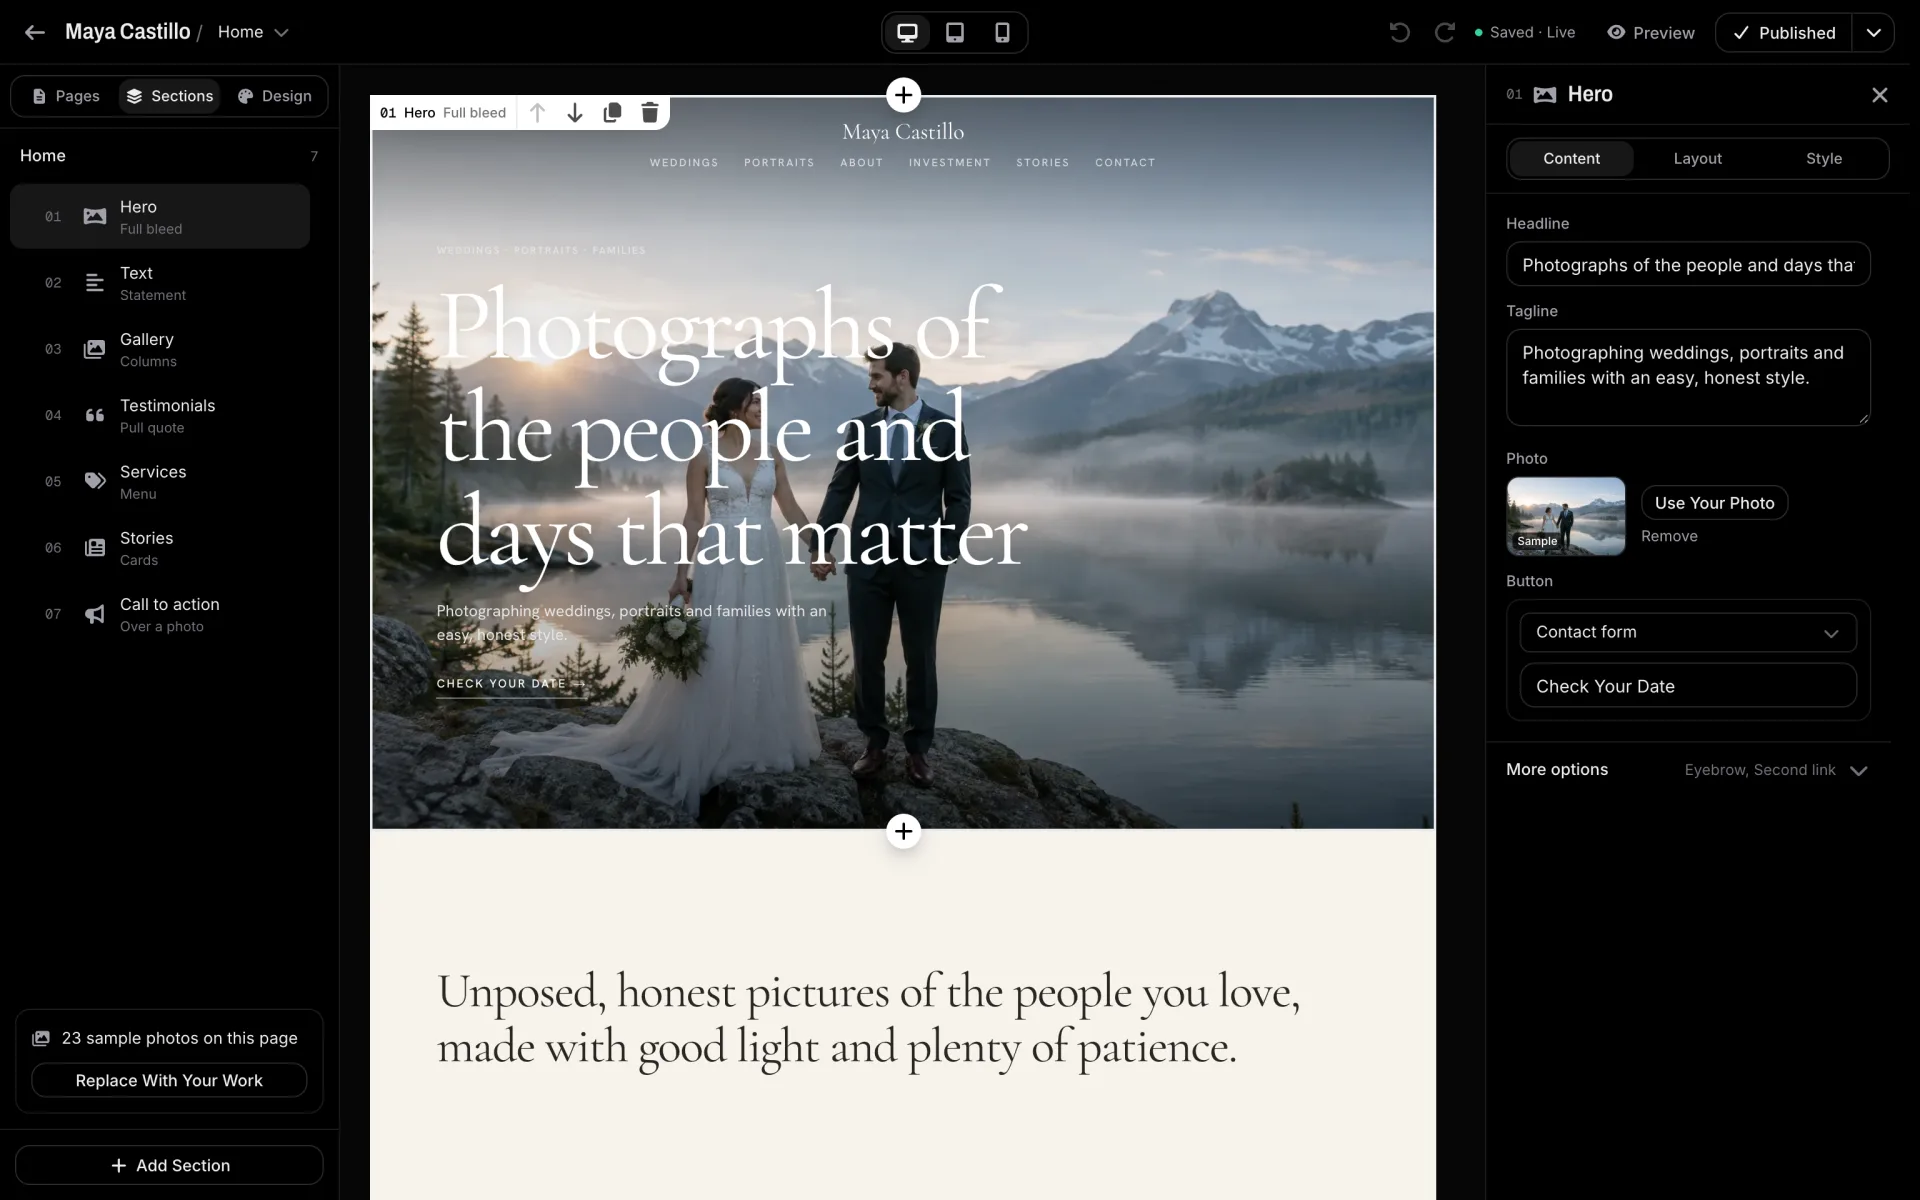The width and height of the screenshot is (1920, 1200).
Task: Switch to the Sections tab
Action: point(170,96)
